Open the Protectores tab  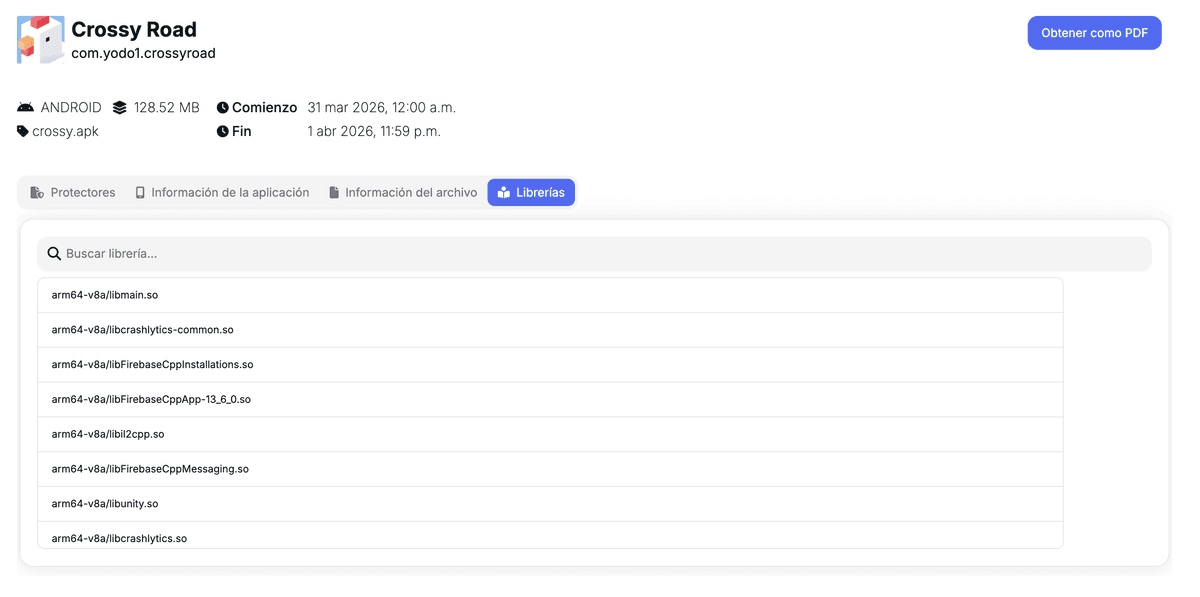pos(73,193)
